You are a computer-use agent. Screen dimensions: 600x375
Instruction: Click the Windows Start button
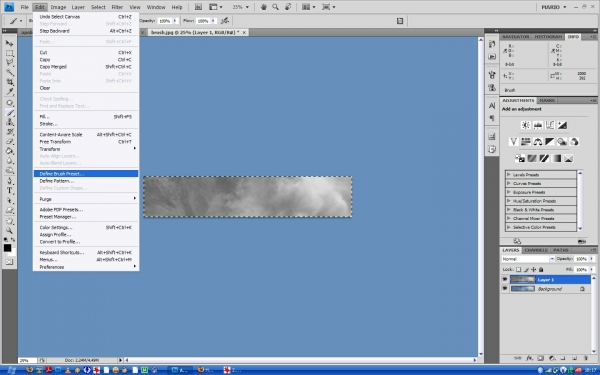pos(10,370)
